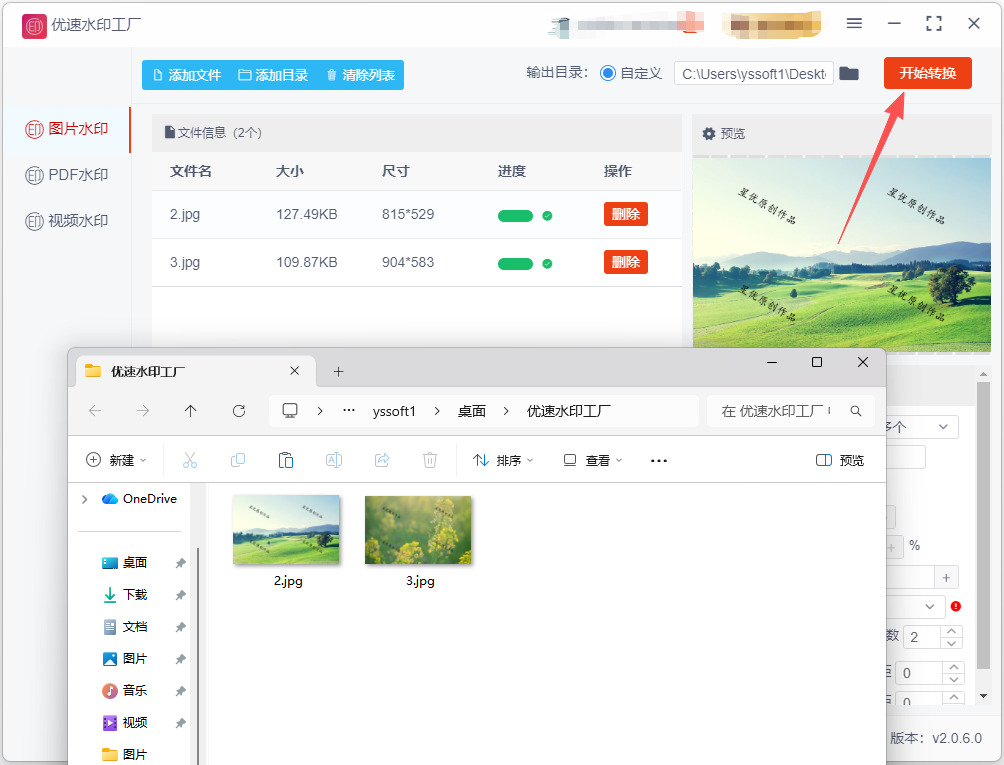Expand the OneDrive tree node
This screenshot has height=765, width=1004.
(x=85, y=499)
